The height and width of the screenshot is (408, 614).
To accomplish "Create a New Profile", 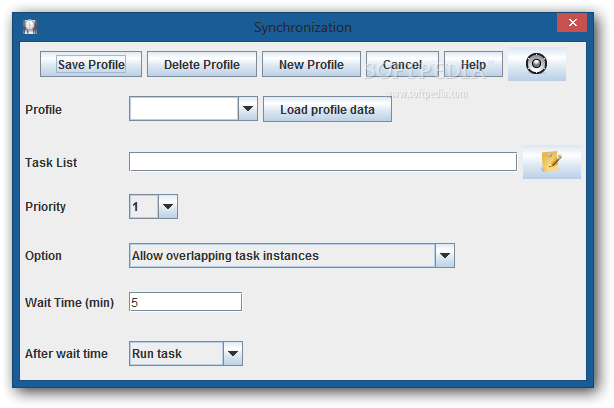I will point(311,64).
